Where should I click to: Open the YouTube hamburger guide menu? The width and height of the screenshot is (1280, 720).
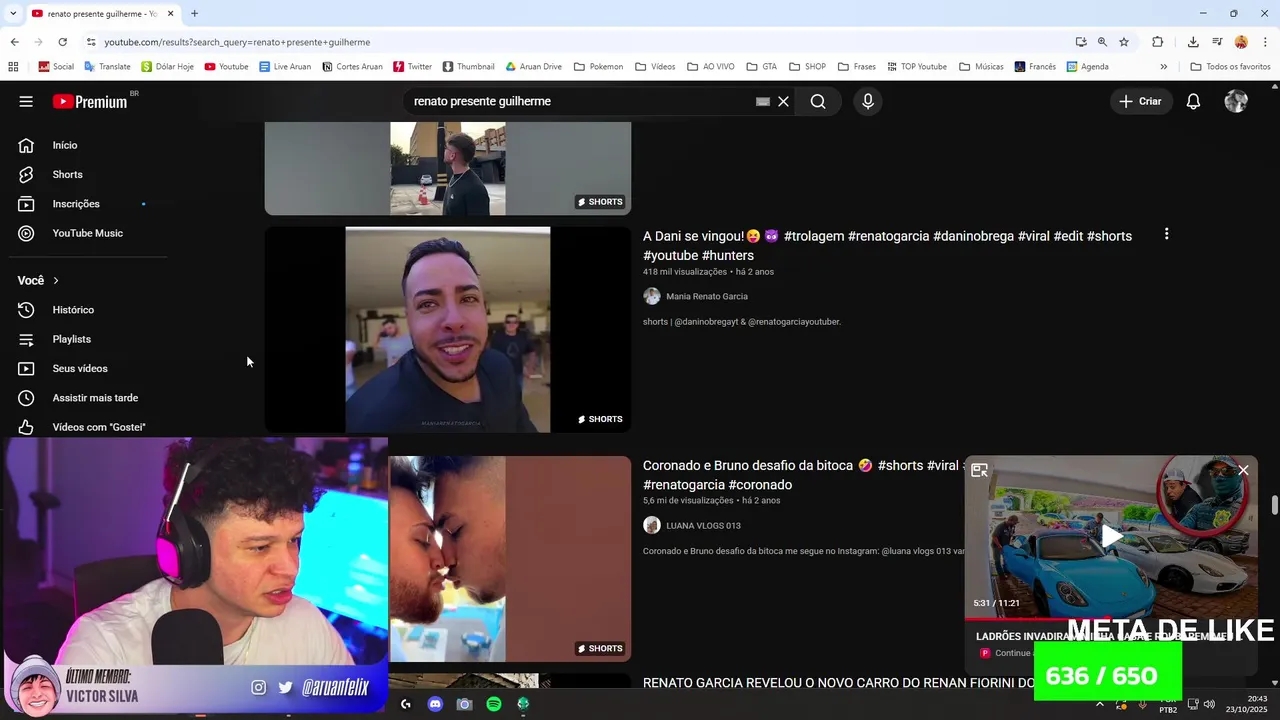click(x=26, y=101)
